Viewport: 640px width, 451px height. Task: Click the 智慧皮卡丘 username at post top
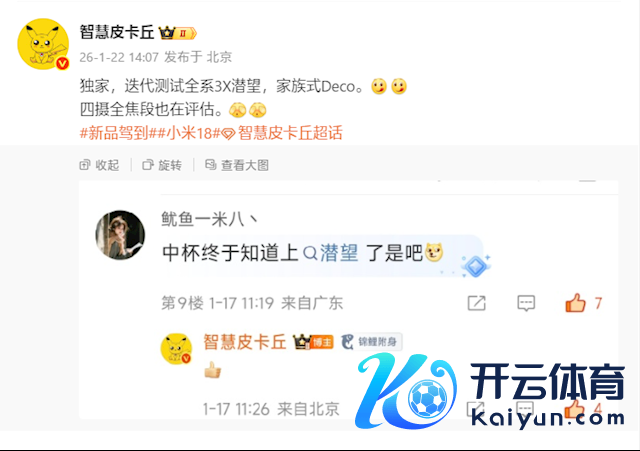click(x=117, y=32)
